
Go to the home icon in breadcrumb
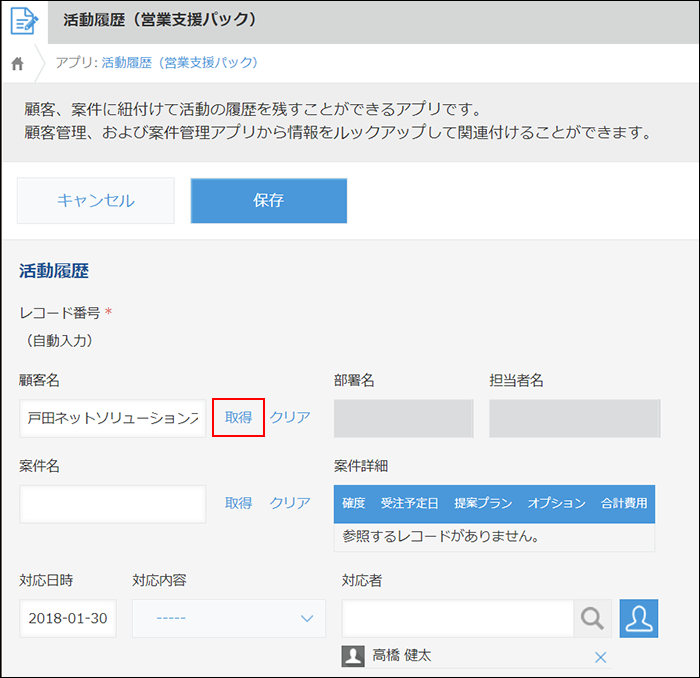click(17, 63)
